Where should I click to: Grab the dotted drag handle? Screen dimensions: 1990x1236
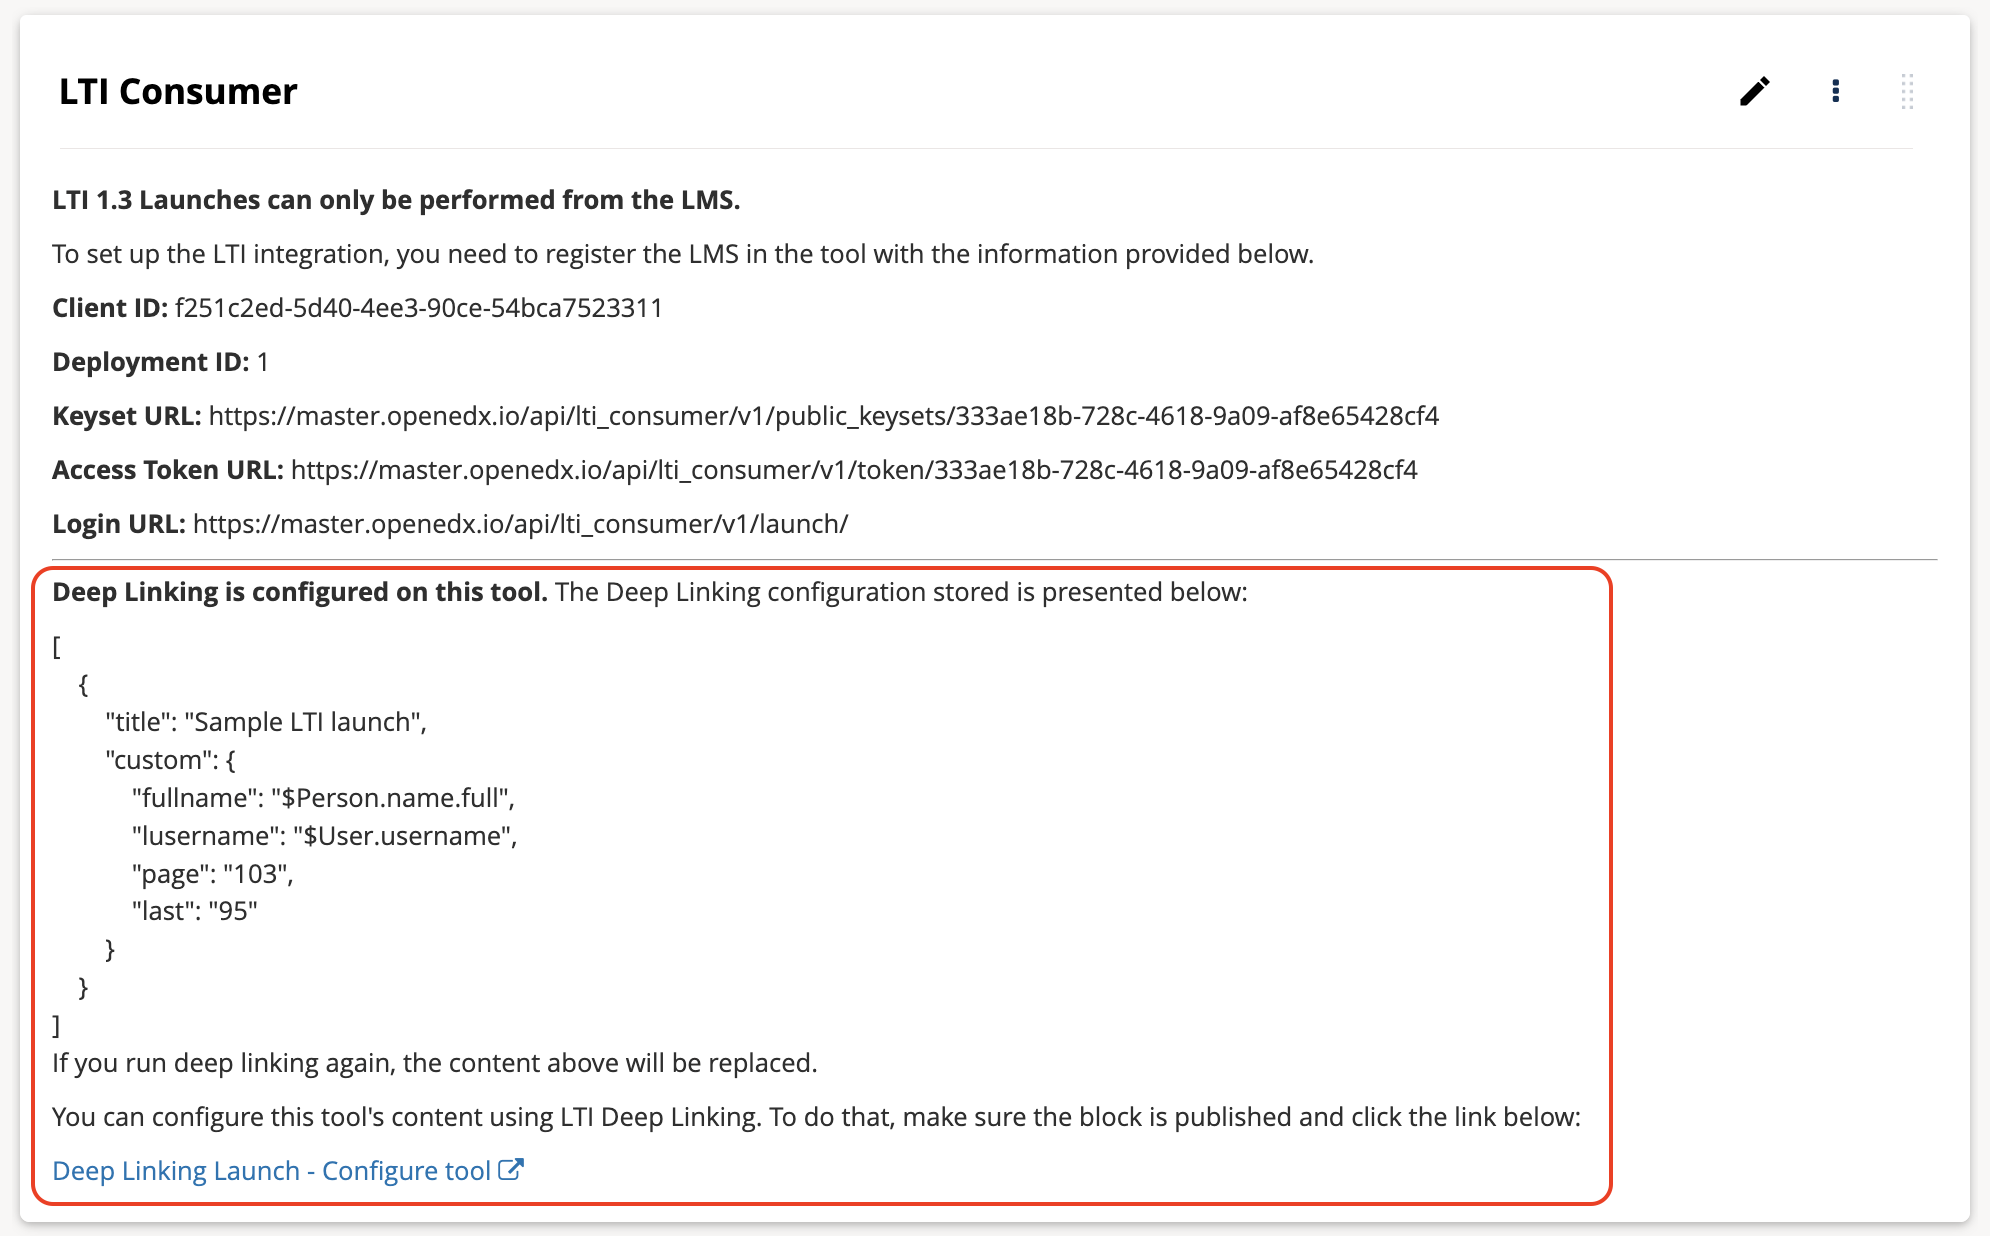click(1907, 91)
